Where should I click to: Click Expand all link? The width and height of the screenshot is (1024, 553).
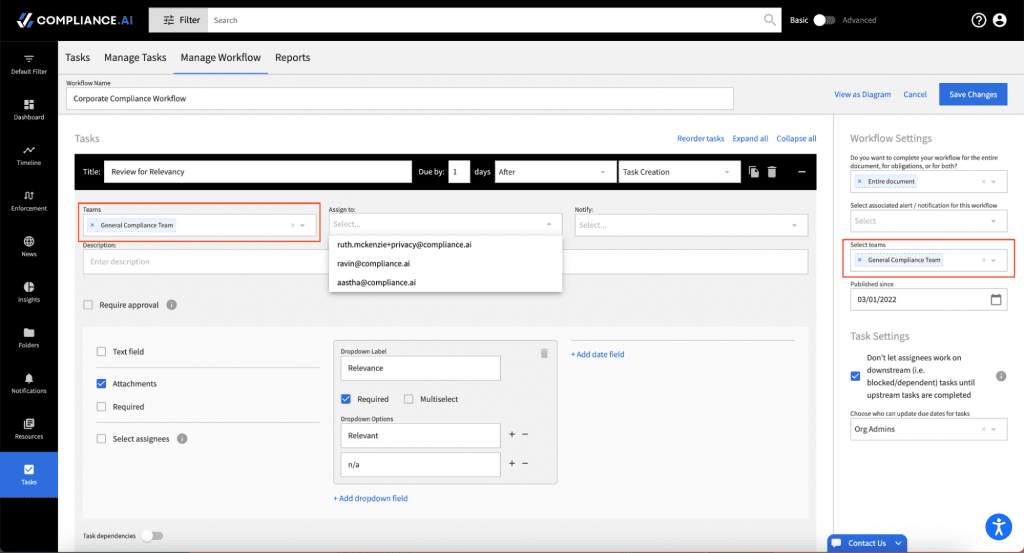[750, 138]
